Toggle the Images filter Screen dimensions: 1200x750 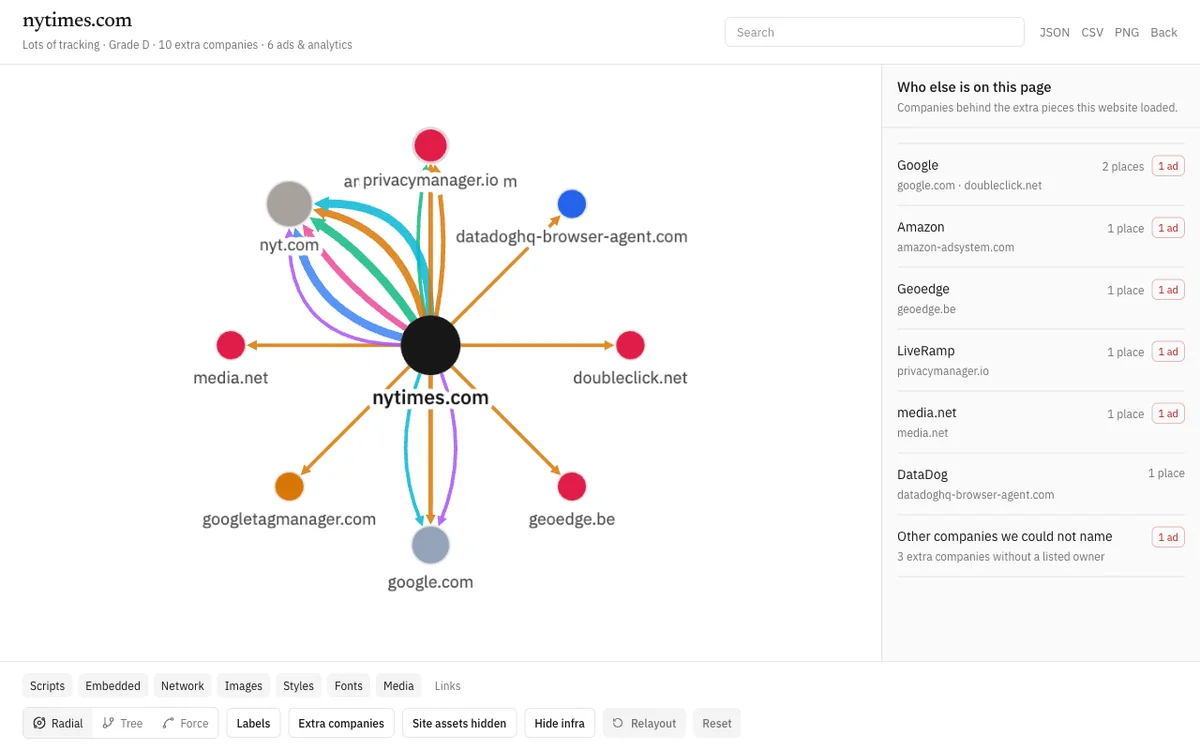243,686
